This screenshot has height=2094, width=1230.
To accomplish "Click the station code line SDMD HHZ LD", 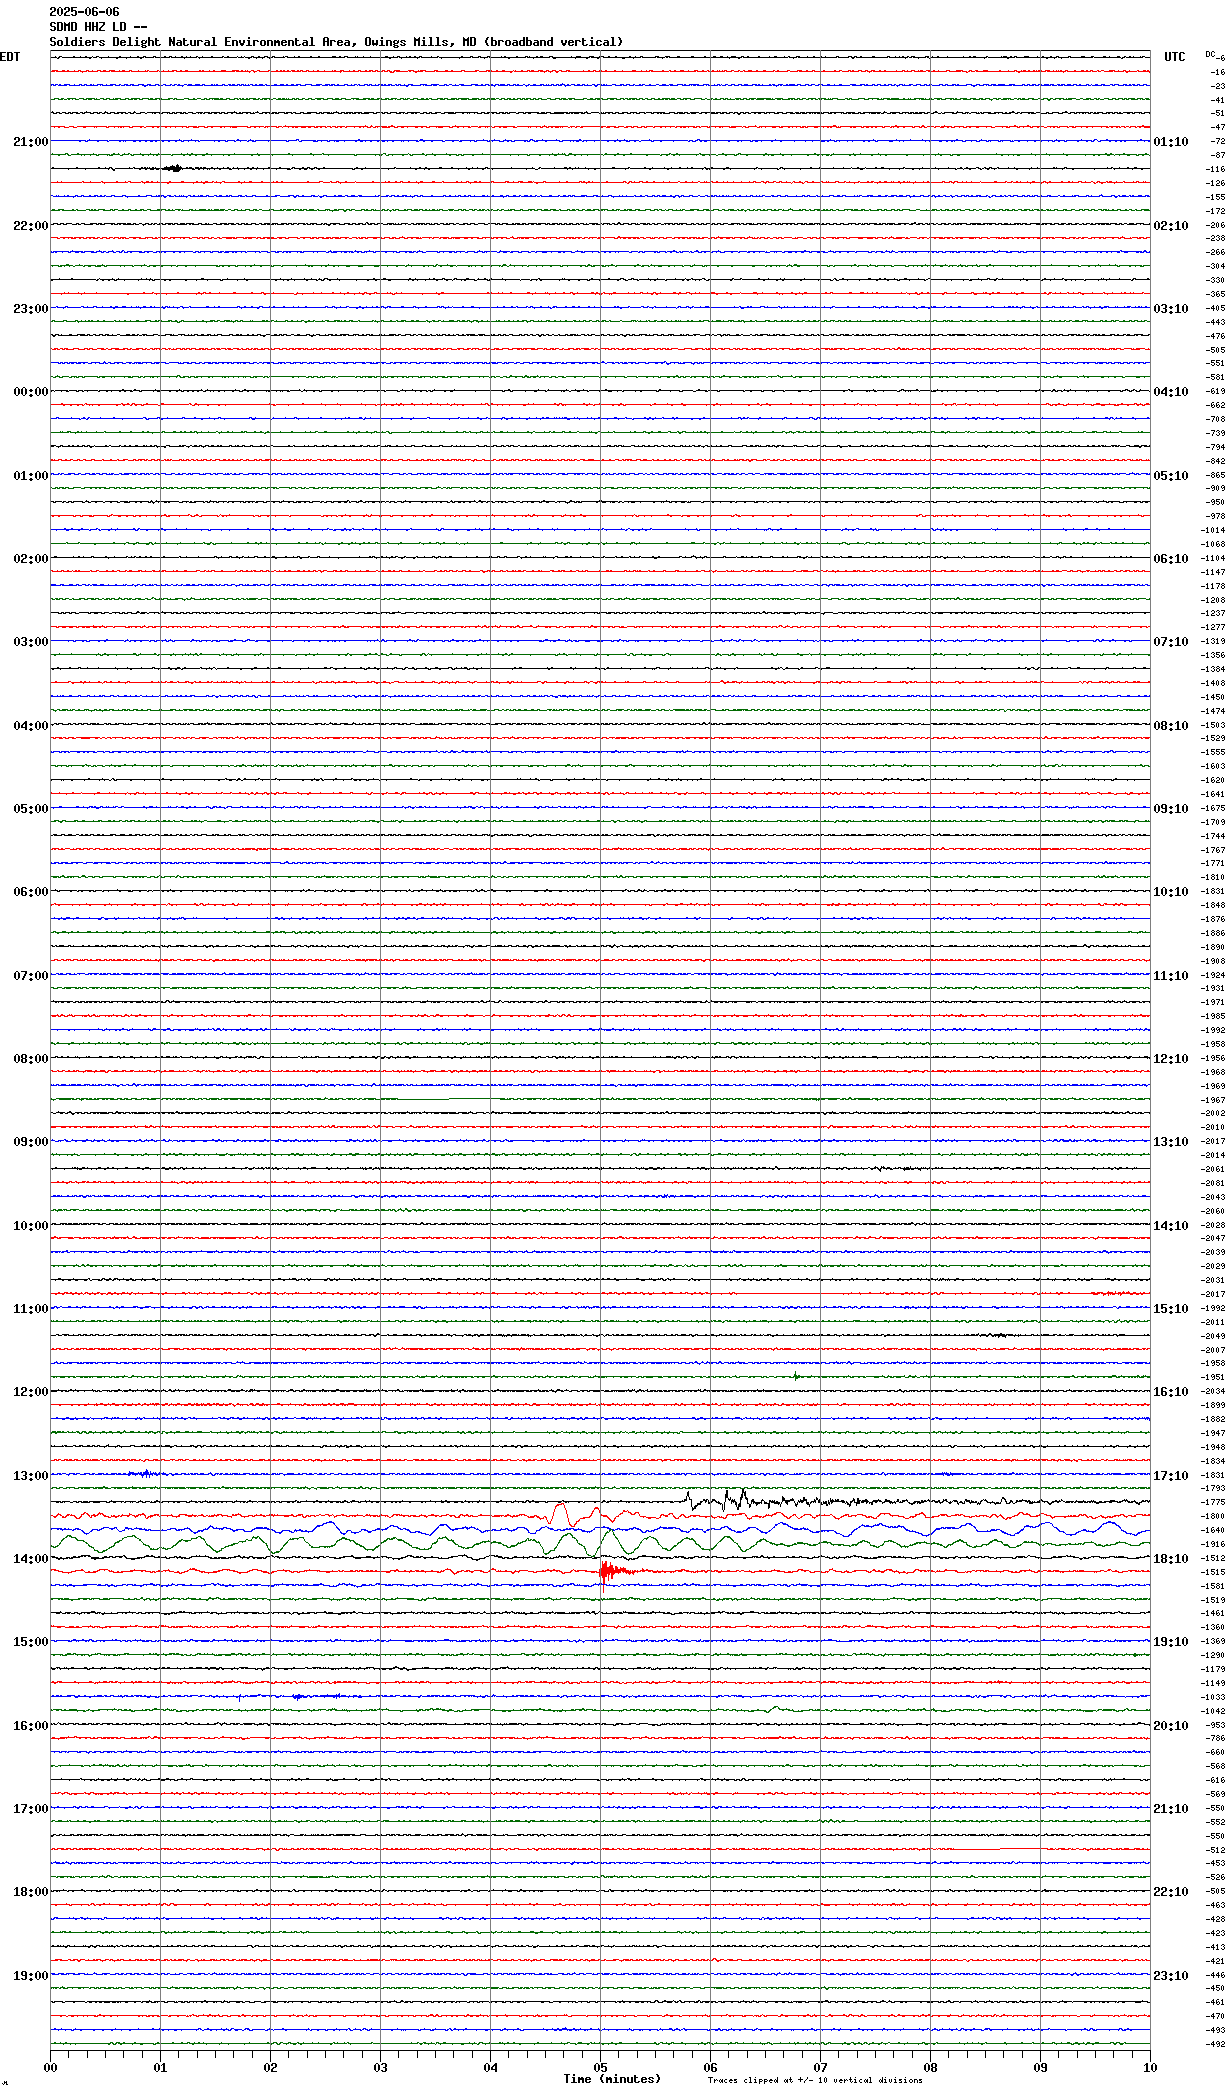I will coord(99,27).
